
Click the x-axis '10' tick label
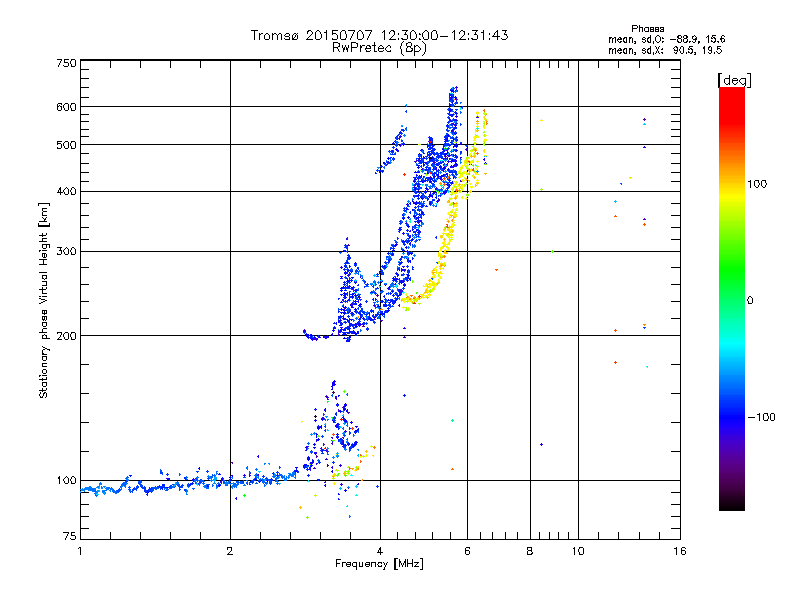coord(578,551)
